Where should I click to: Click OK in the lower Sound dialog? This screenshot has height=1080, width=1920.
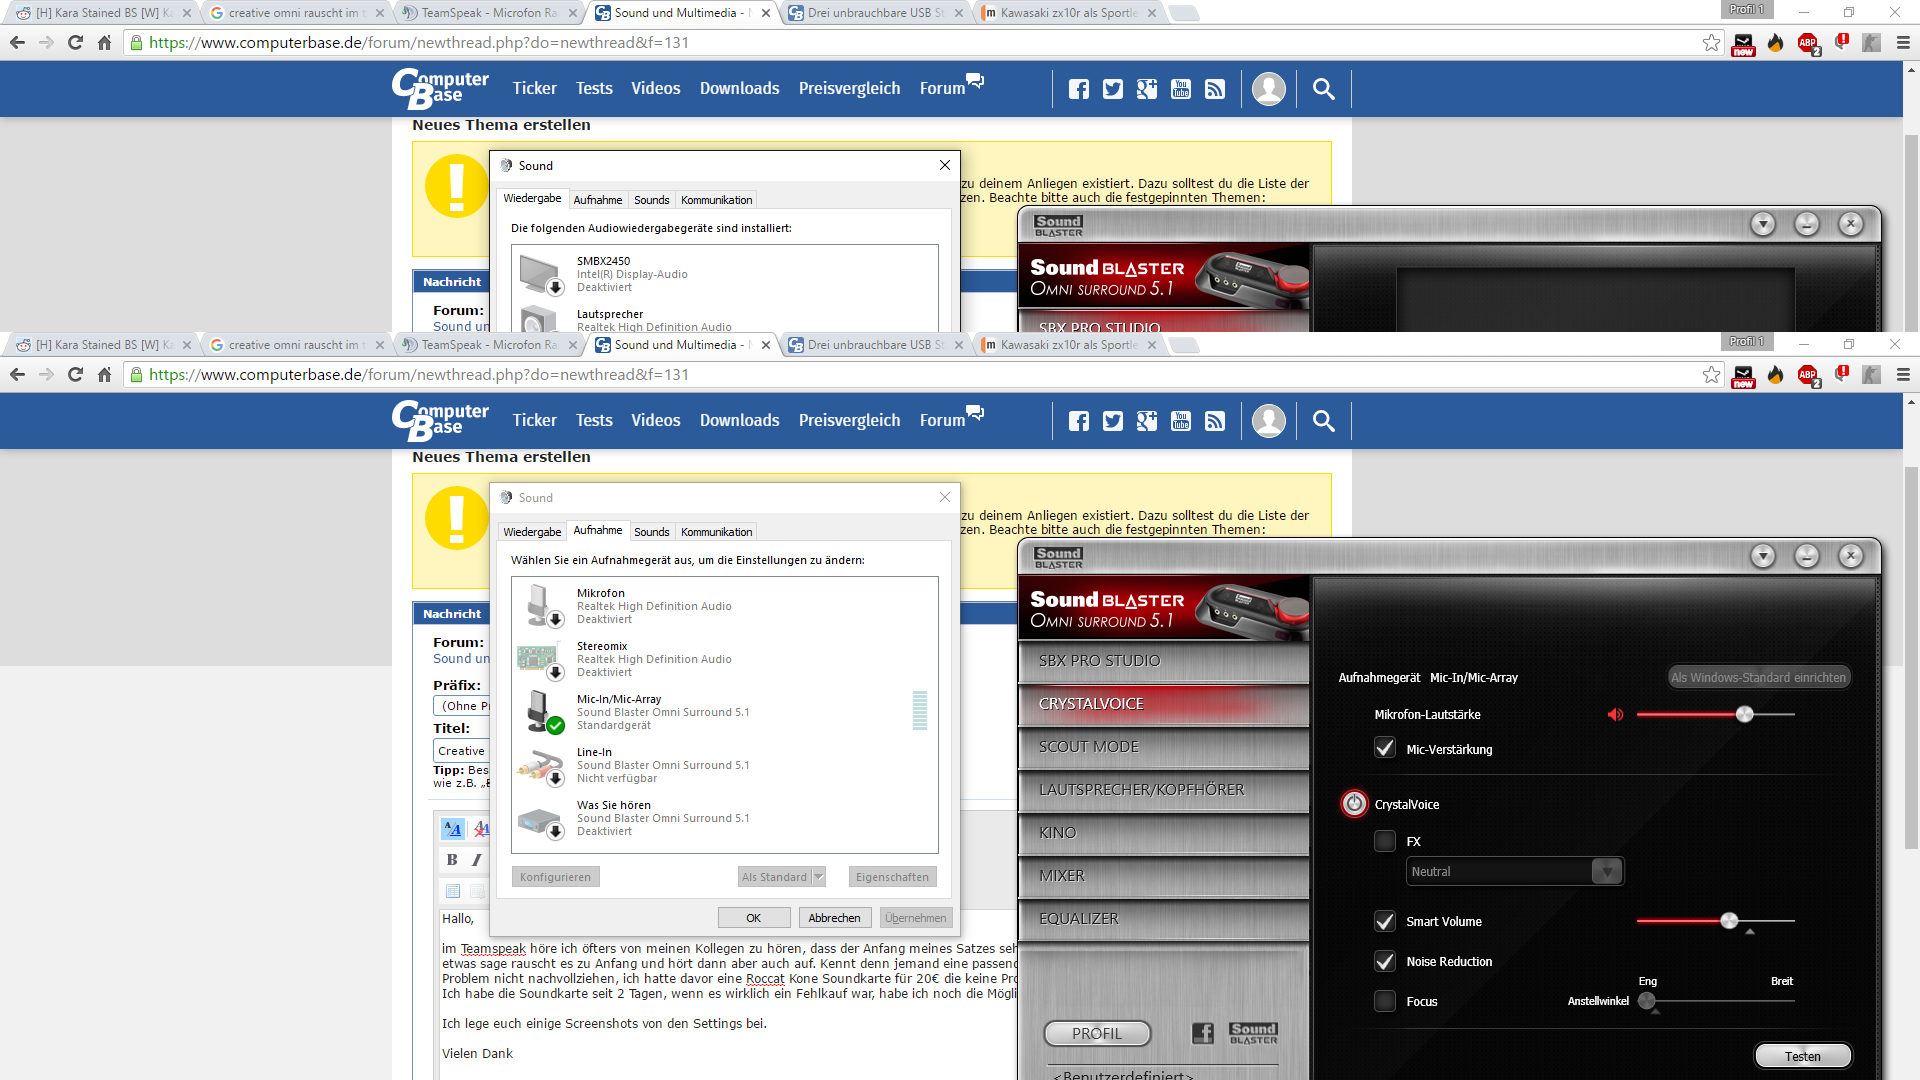click(754, 918)
